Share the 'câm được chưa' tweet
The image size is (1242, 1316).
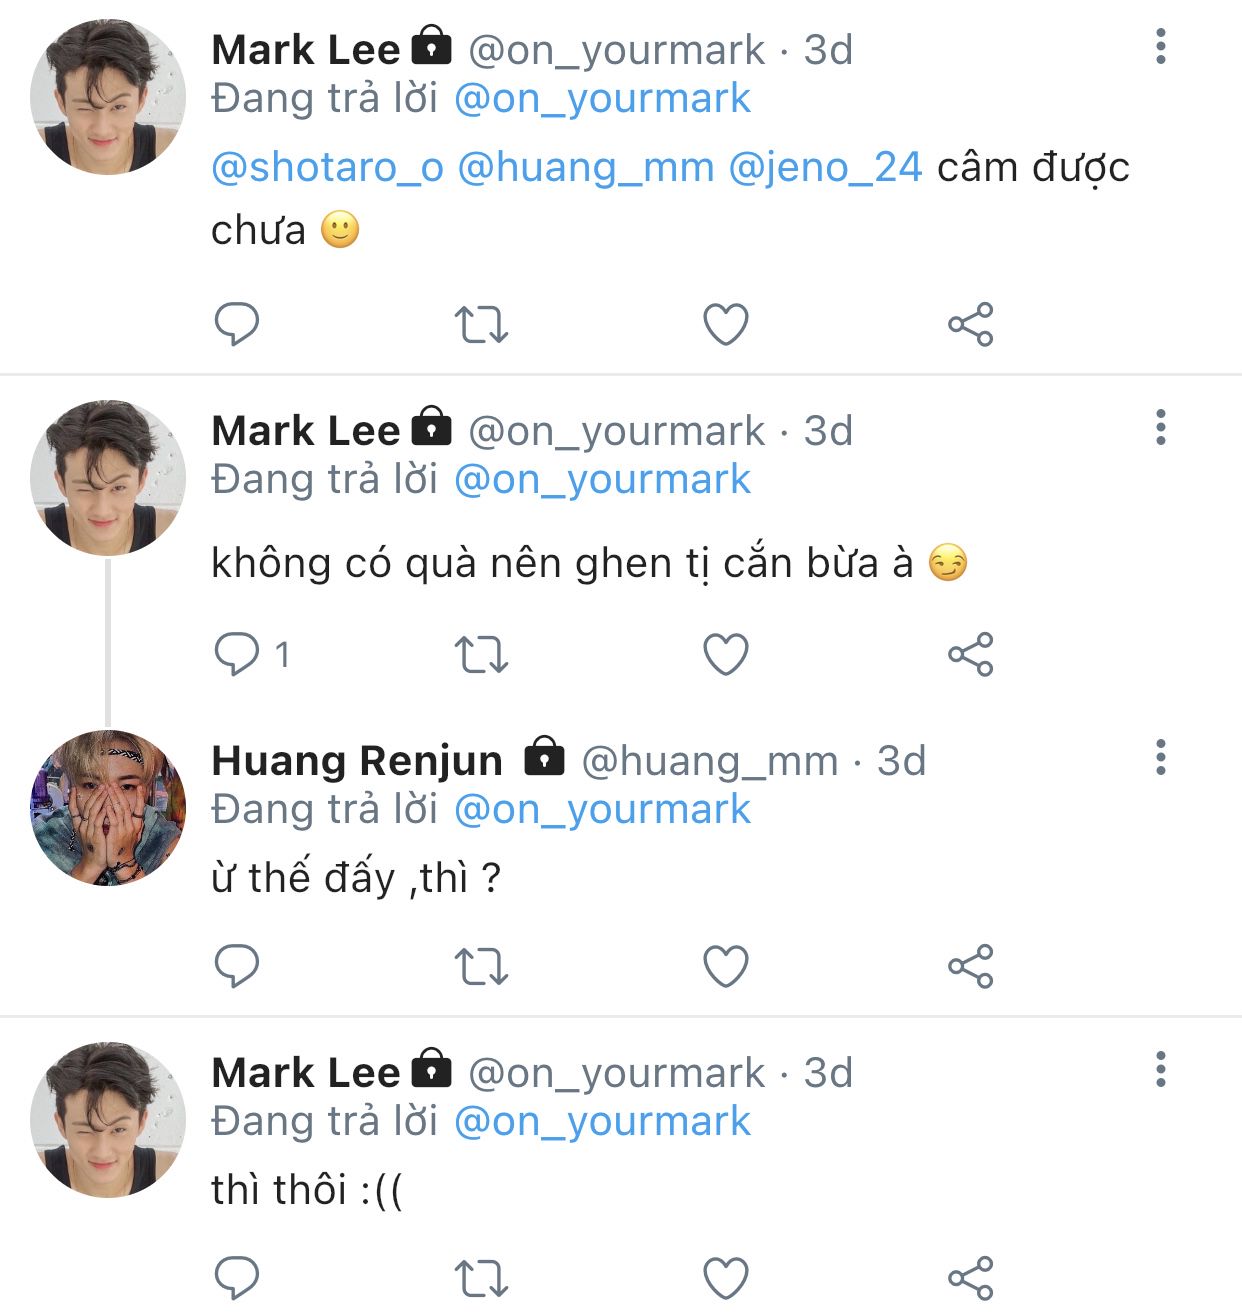tap(970, 324)
